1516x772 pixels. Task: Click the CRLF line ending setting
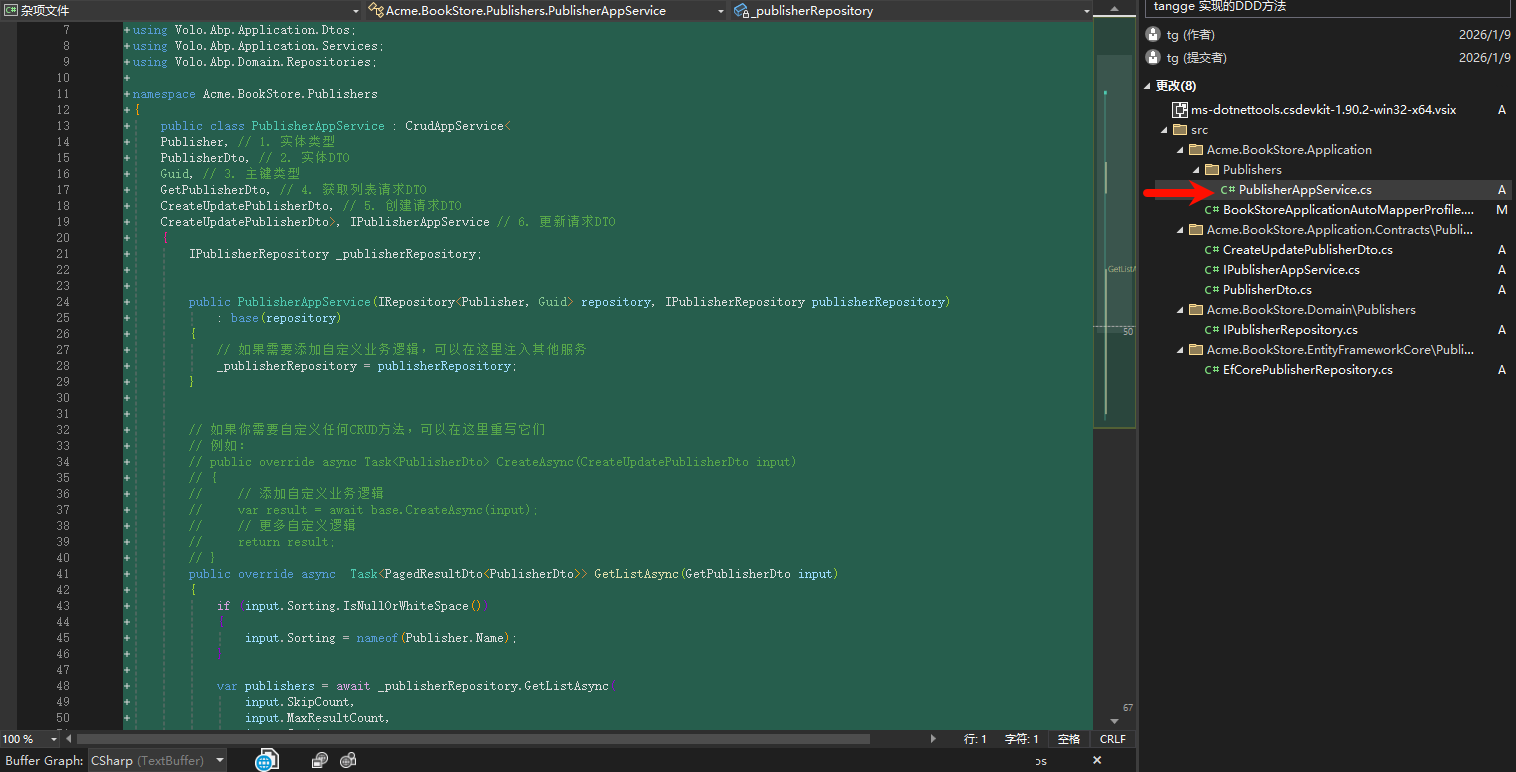(1112, 739)
